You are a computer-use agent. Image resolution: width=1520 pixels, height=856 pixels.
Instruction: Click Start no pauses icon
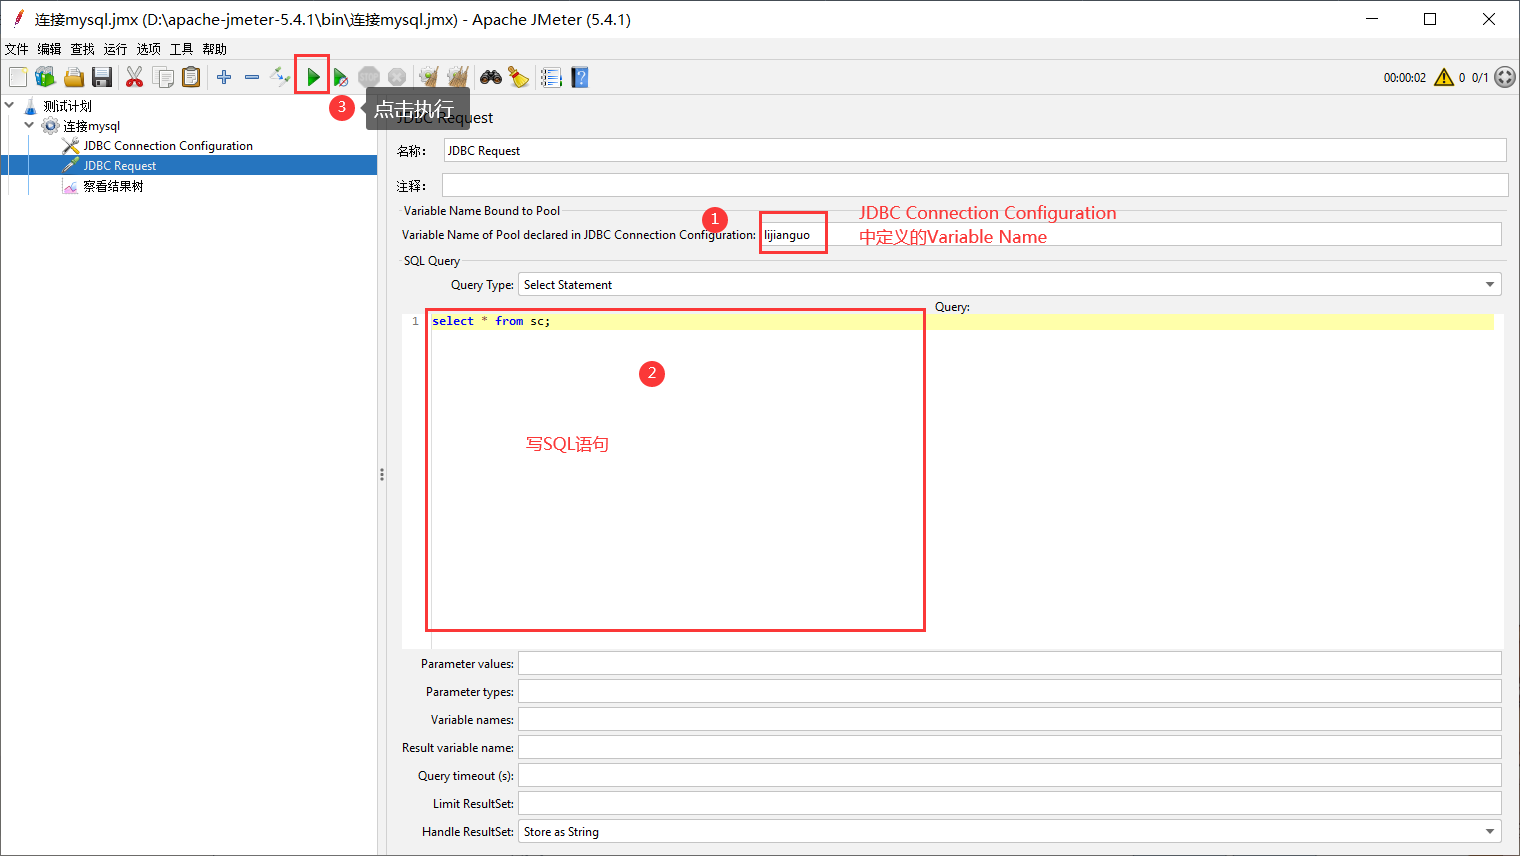click(x=341, y=77)
